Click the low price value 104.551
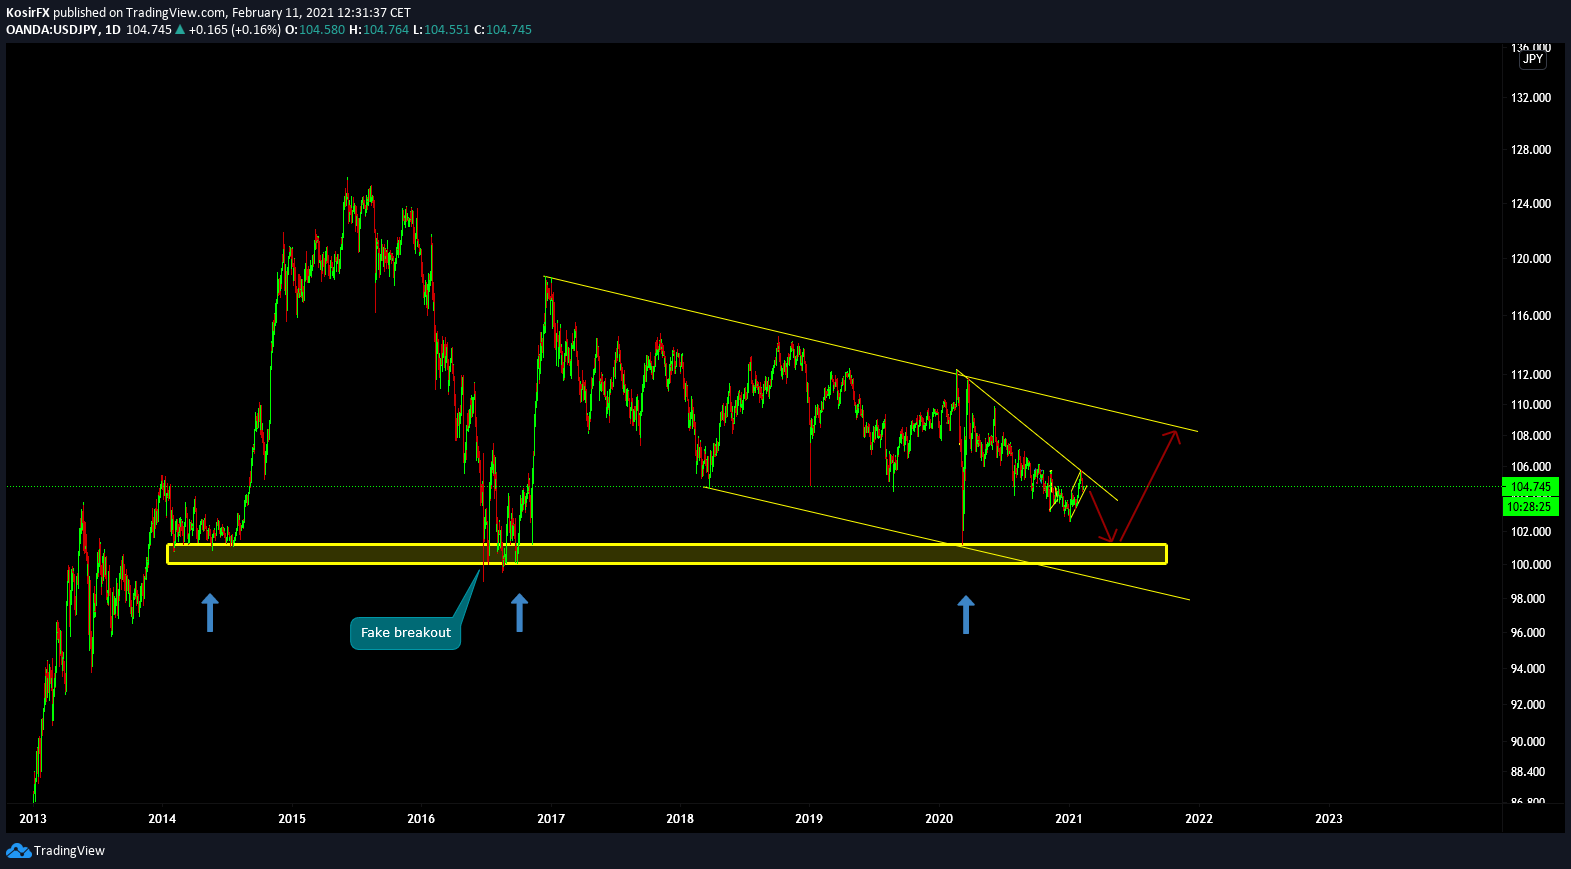 click(x=447, y=30)
